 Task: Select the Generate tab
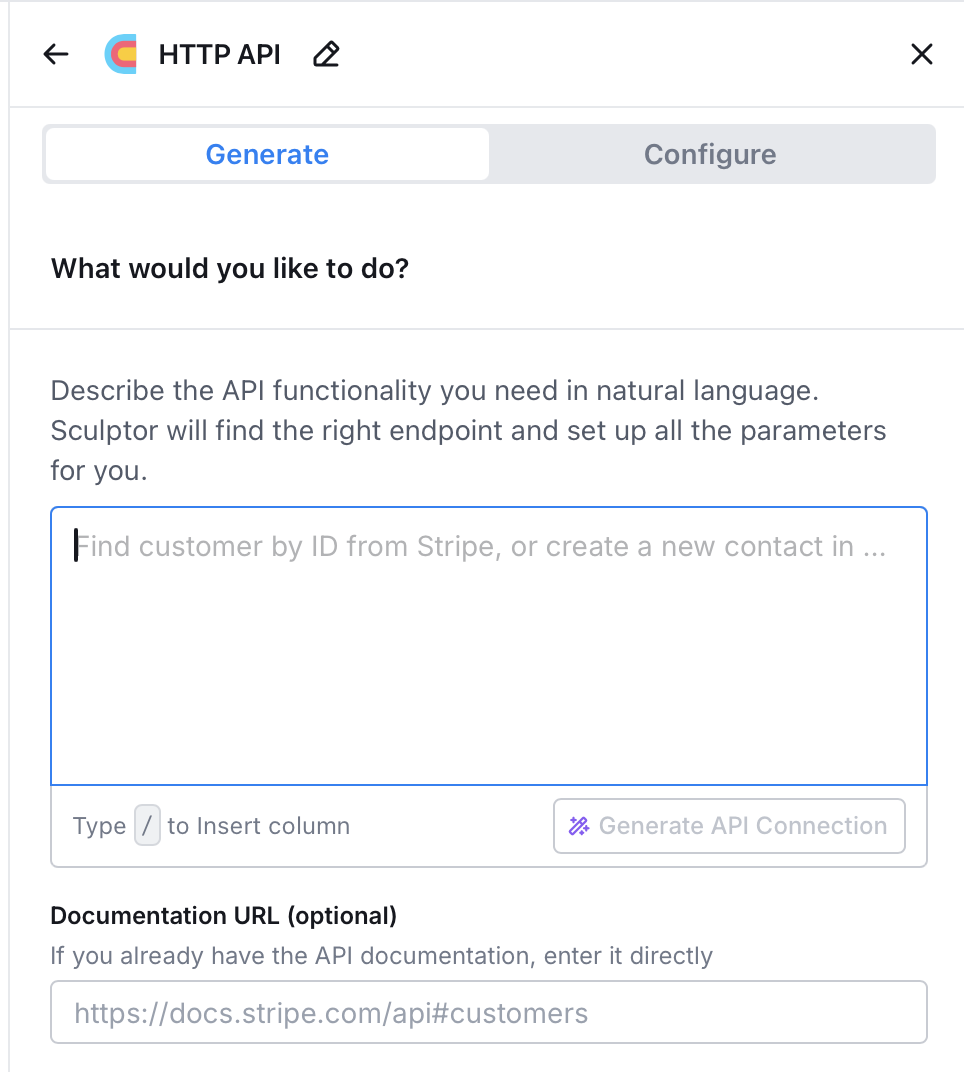266,154
